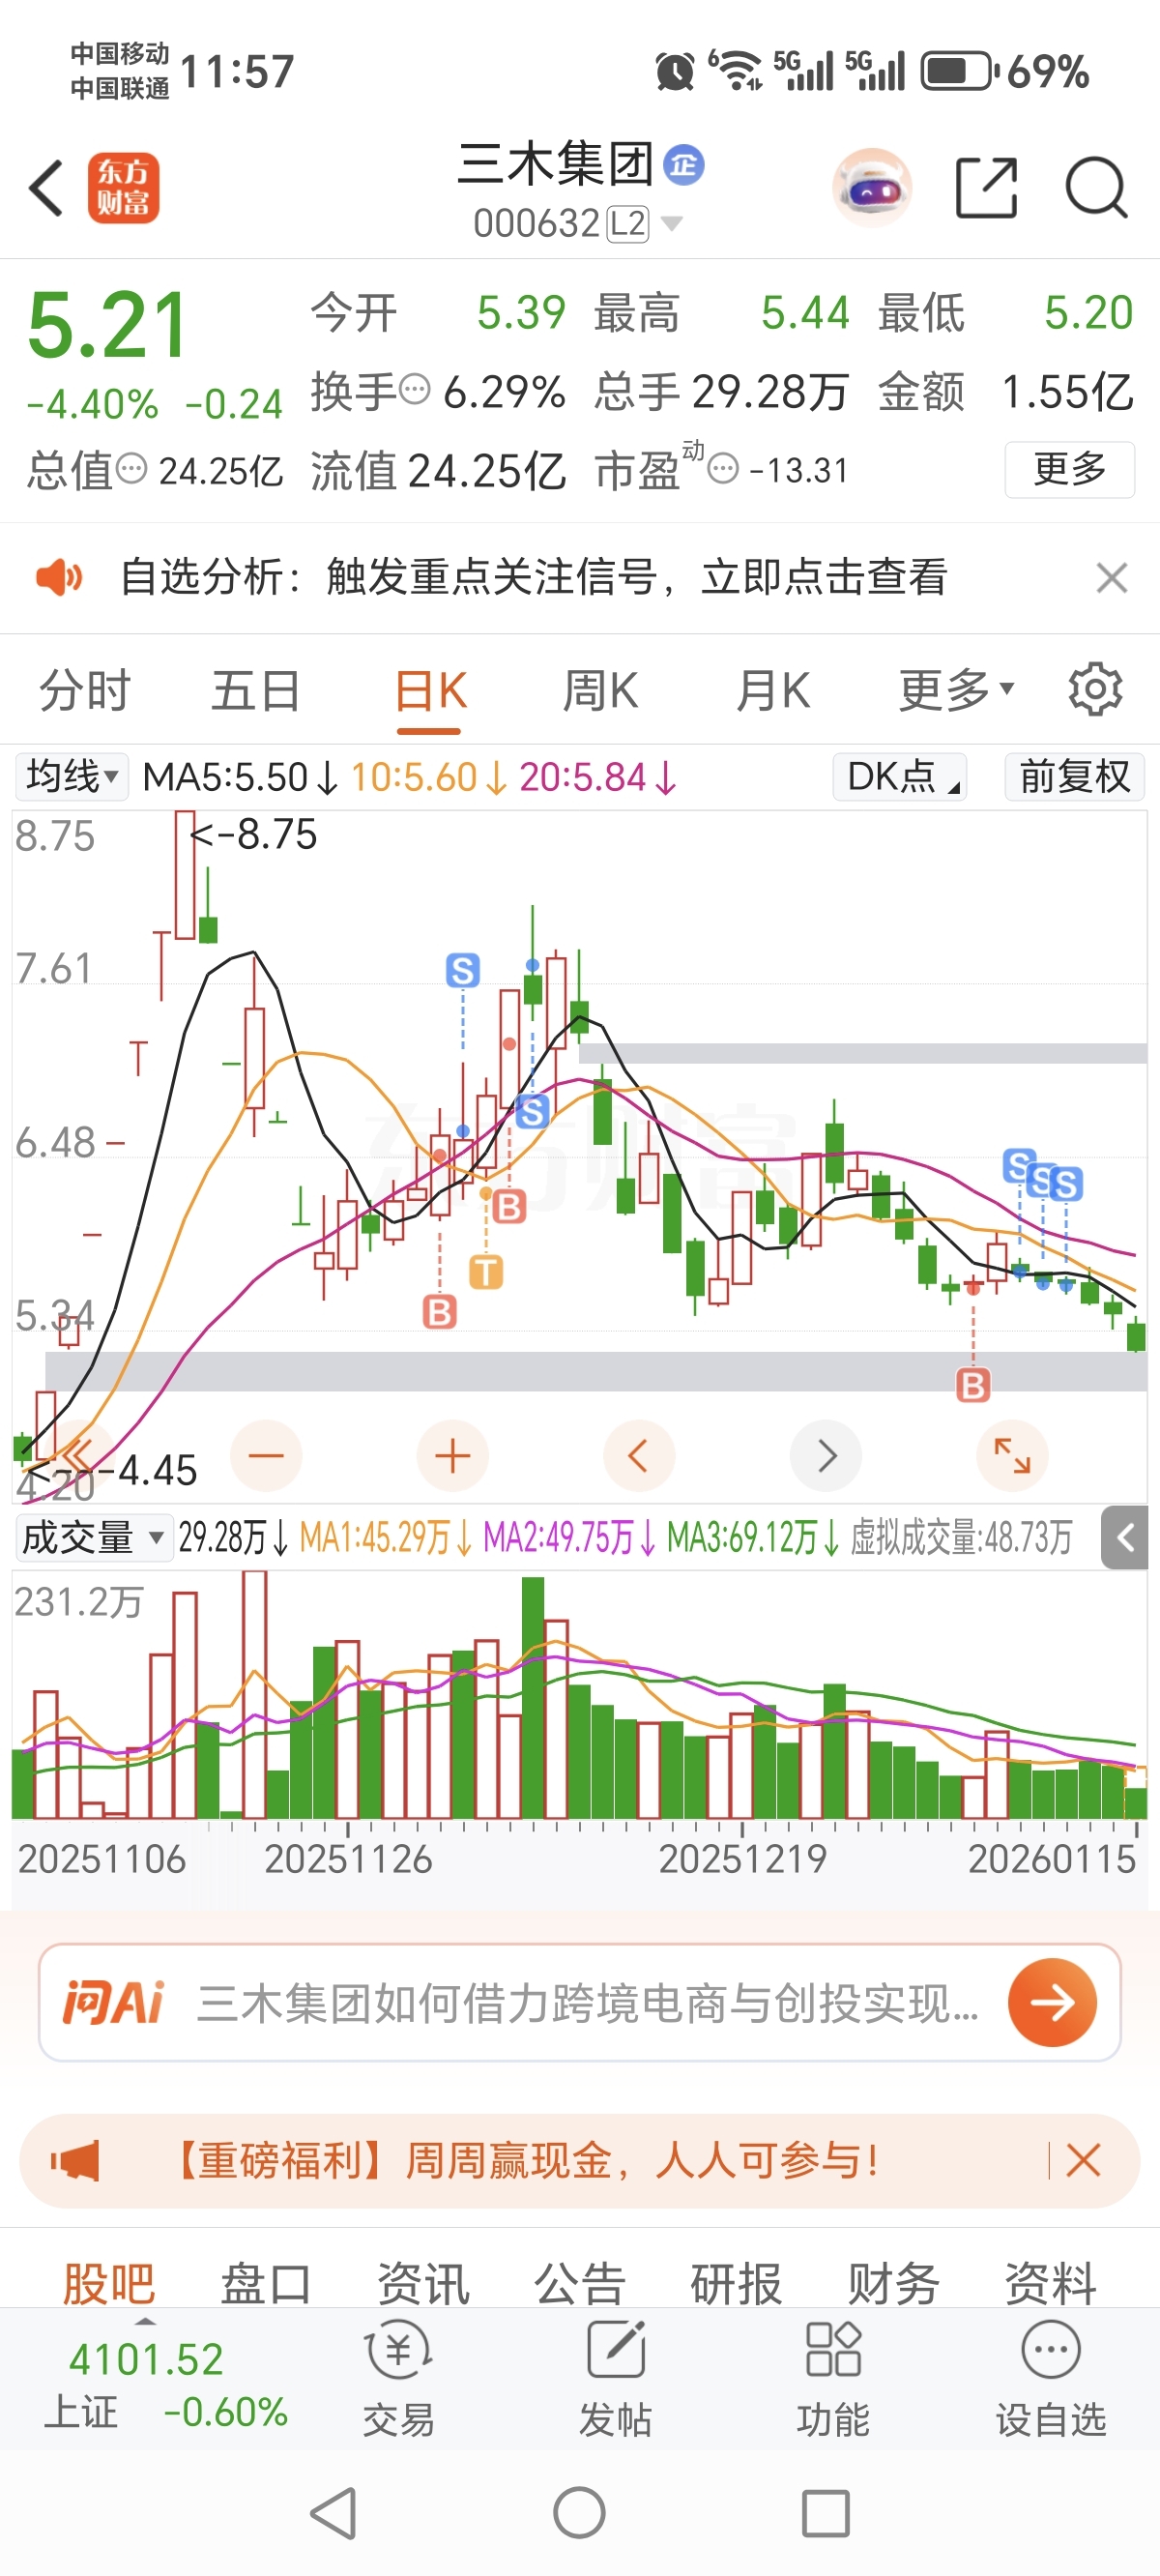Open the search magnifier icon

tap(1096, 188)
